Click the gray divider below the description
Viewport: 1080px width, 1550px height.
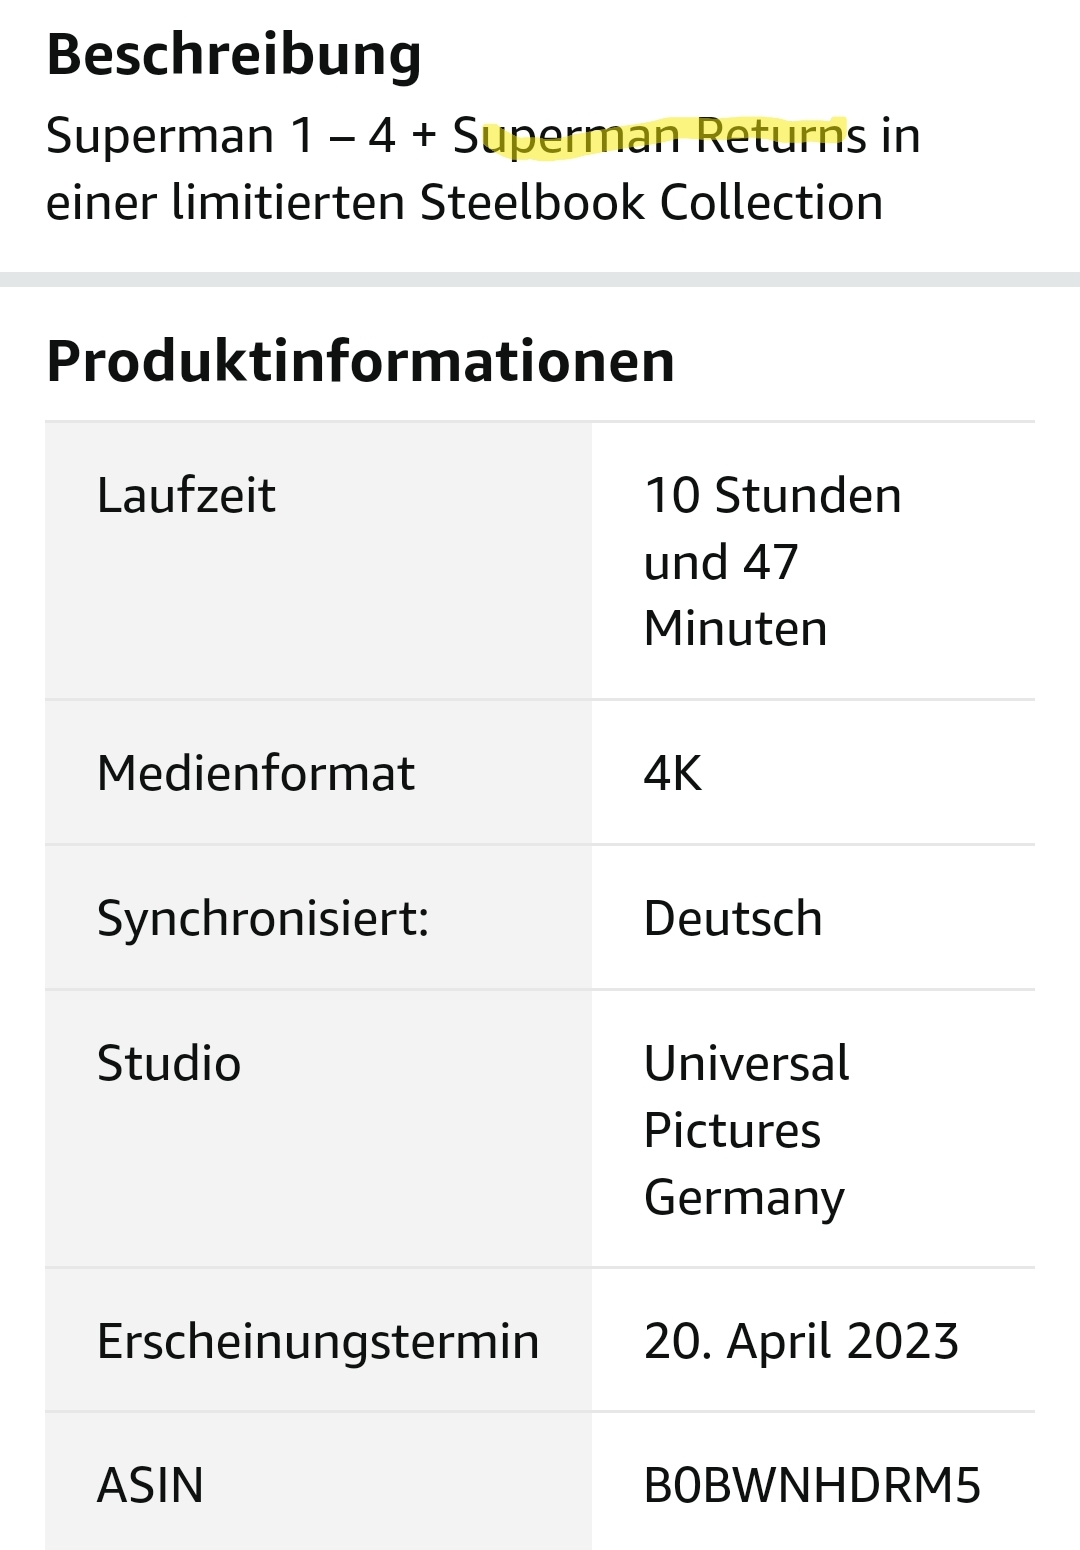[540, 279]
